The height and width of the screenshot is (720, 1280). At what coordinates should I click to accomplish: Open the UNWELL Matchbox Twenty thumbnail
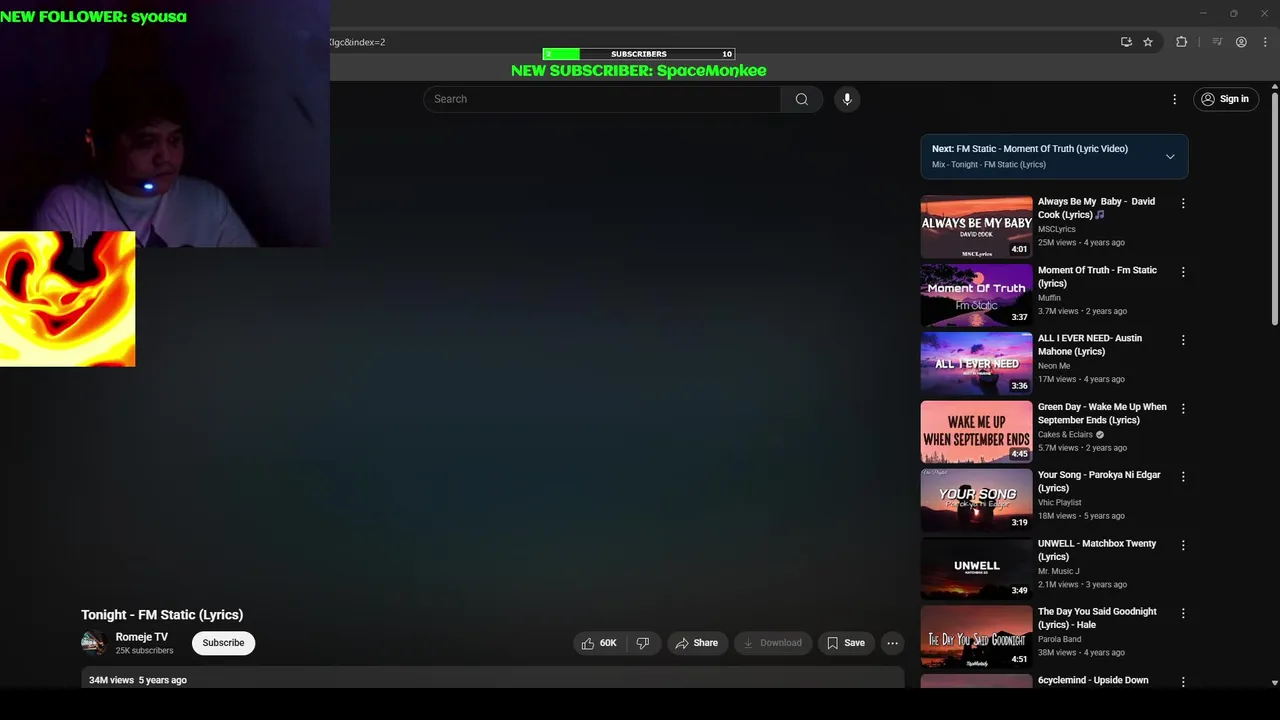click(976, 568)
